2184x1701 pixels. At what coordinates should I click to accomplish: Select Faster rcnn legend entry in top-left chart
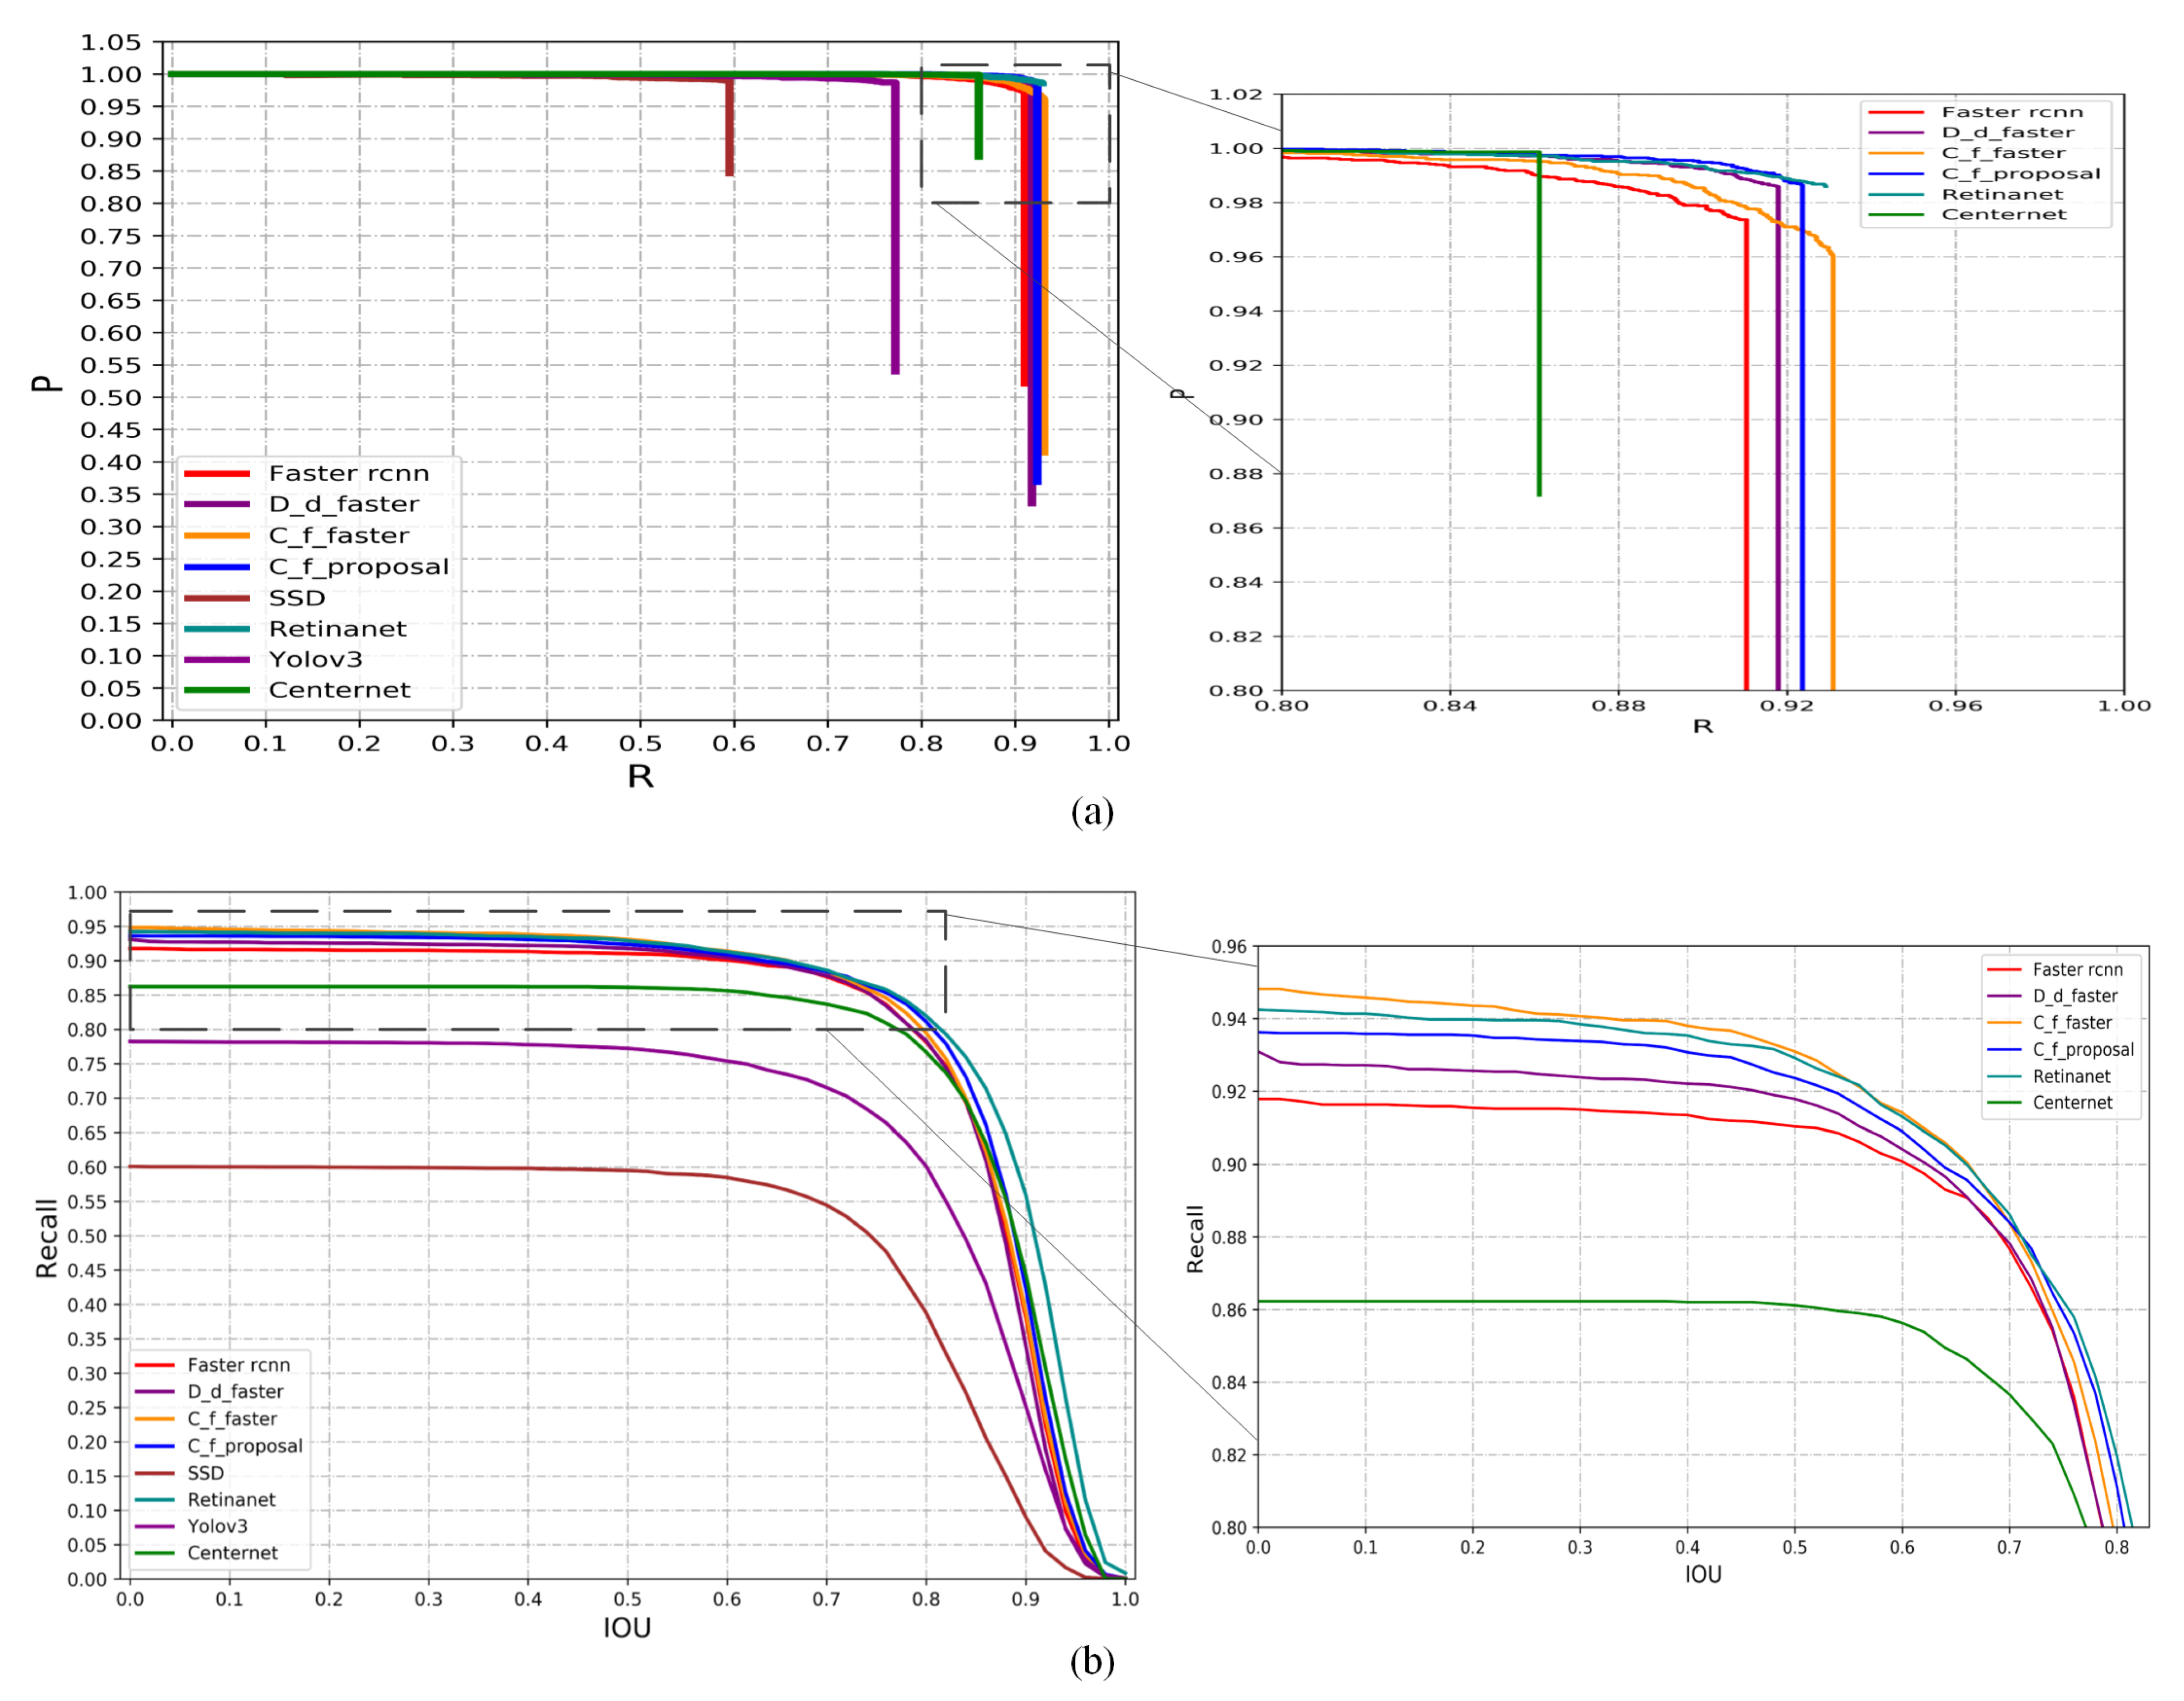point(348,473)
